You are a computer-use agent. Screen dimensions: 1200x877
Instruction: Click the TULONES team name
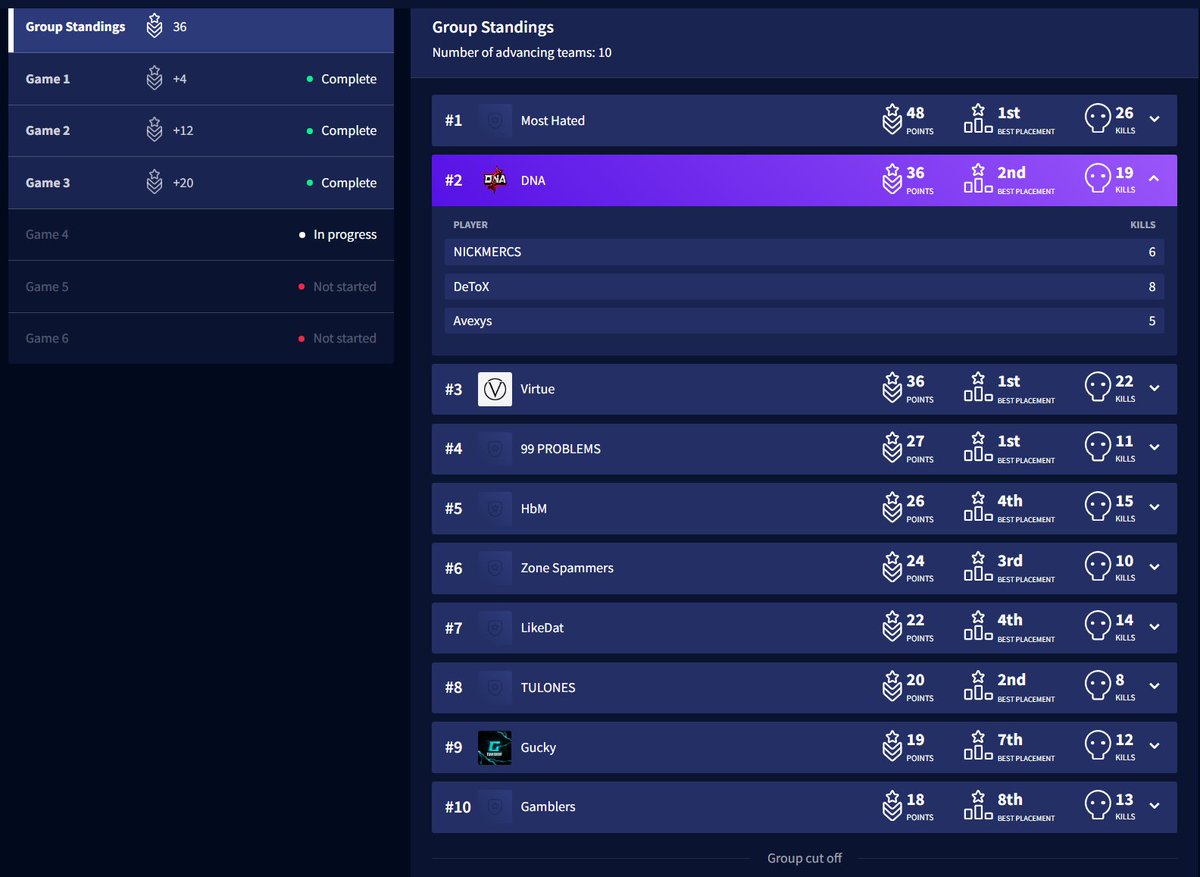click(x=548, y=688)
